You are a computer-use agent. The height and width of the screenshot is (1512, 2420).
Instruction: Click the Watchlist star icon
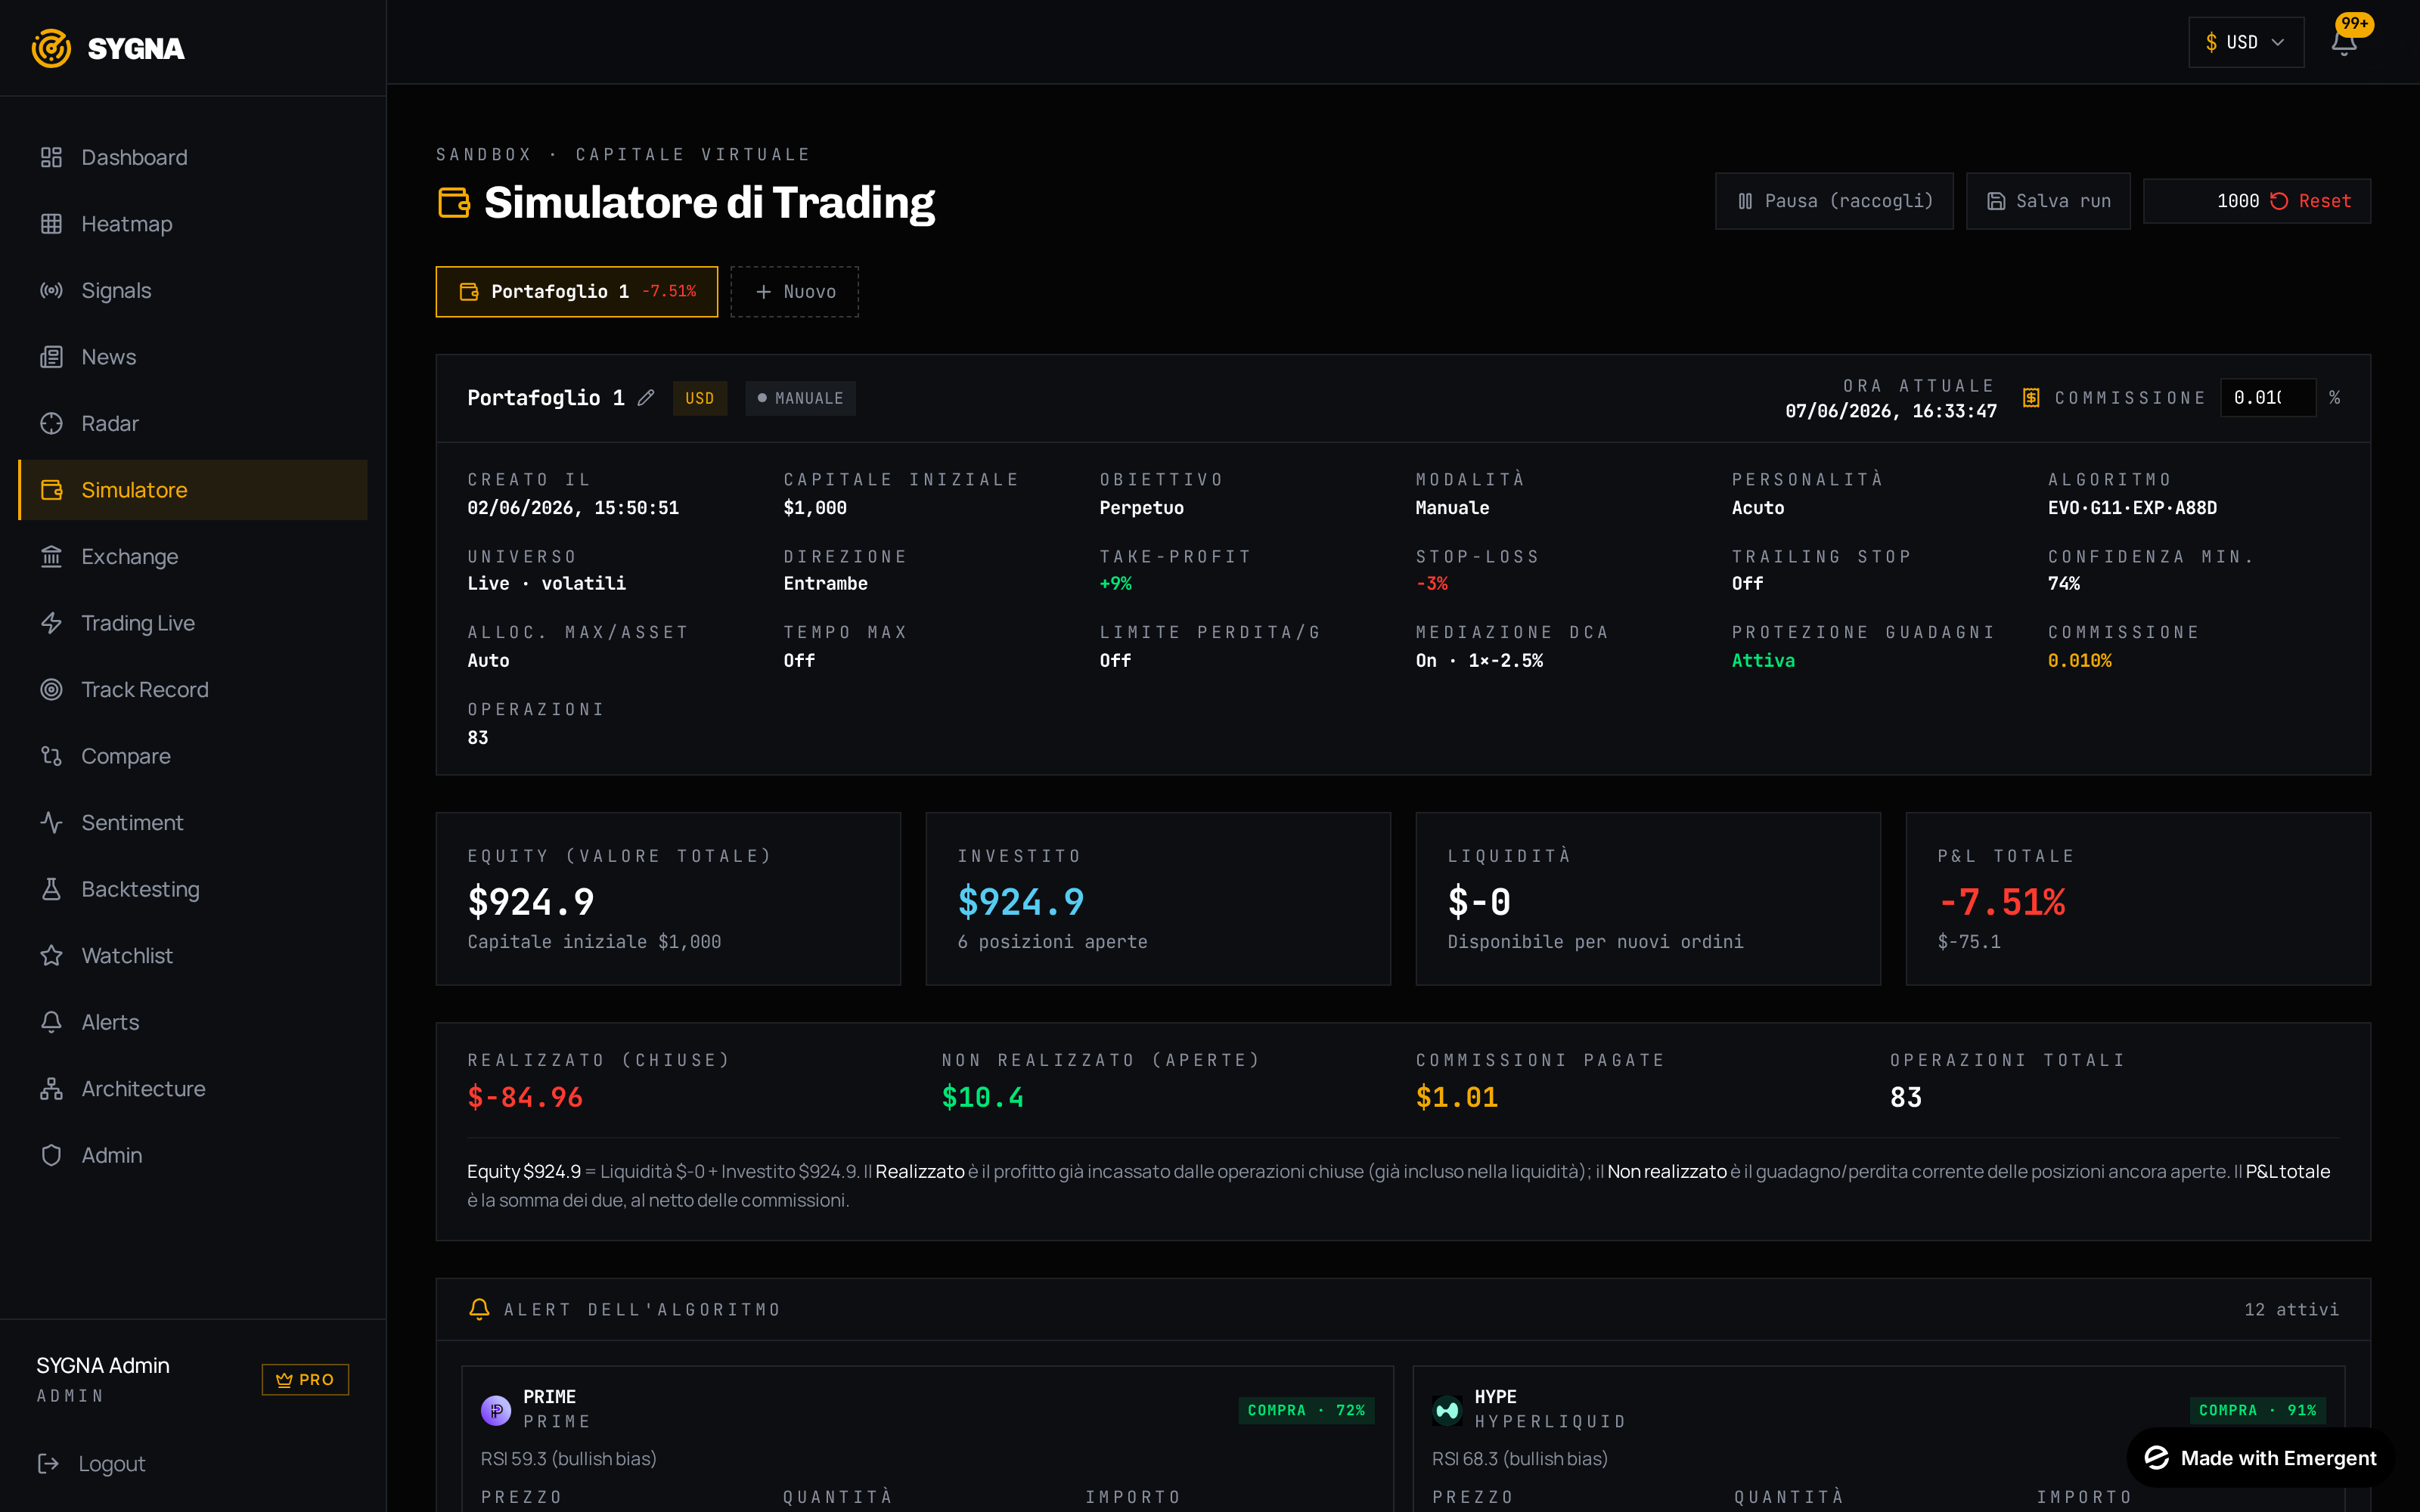pos(51,955)
